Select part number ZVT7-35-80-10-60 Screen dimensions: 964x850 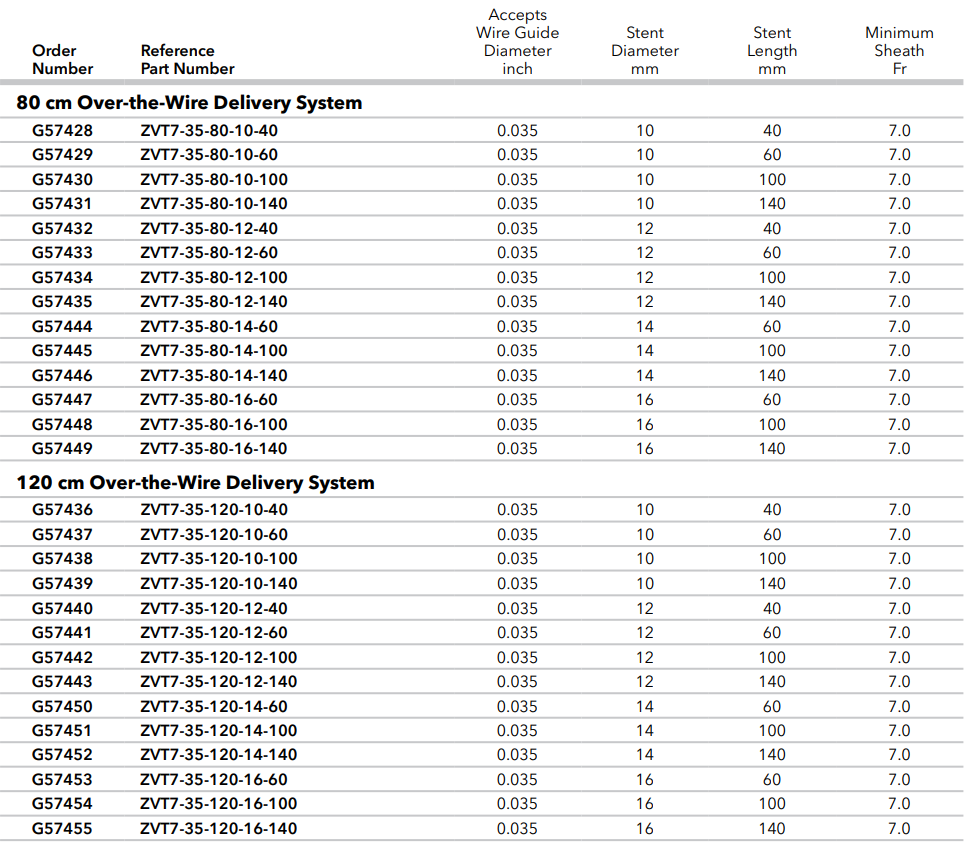[x=209, y=155]
